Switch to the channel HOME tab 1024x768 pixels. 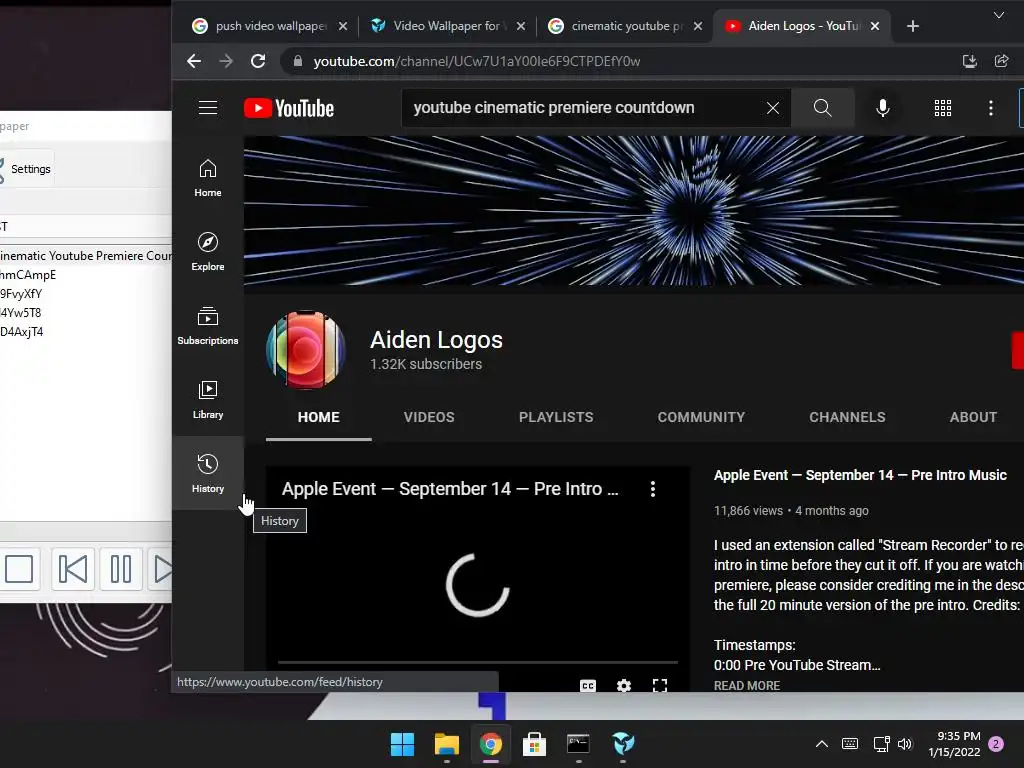tap(319, 417)
